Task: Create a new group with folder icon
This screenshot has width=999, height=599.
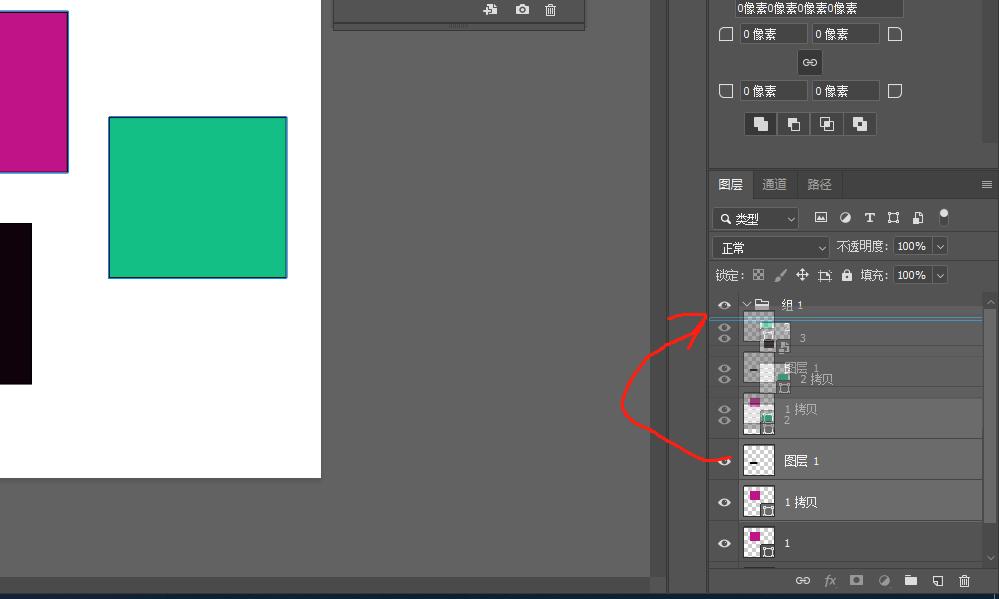Action: point(911,580)
